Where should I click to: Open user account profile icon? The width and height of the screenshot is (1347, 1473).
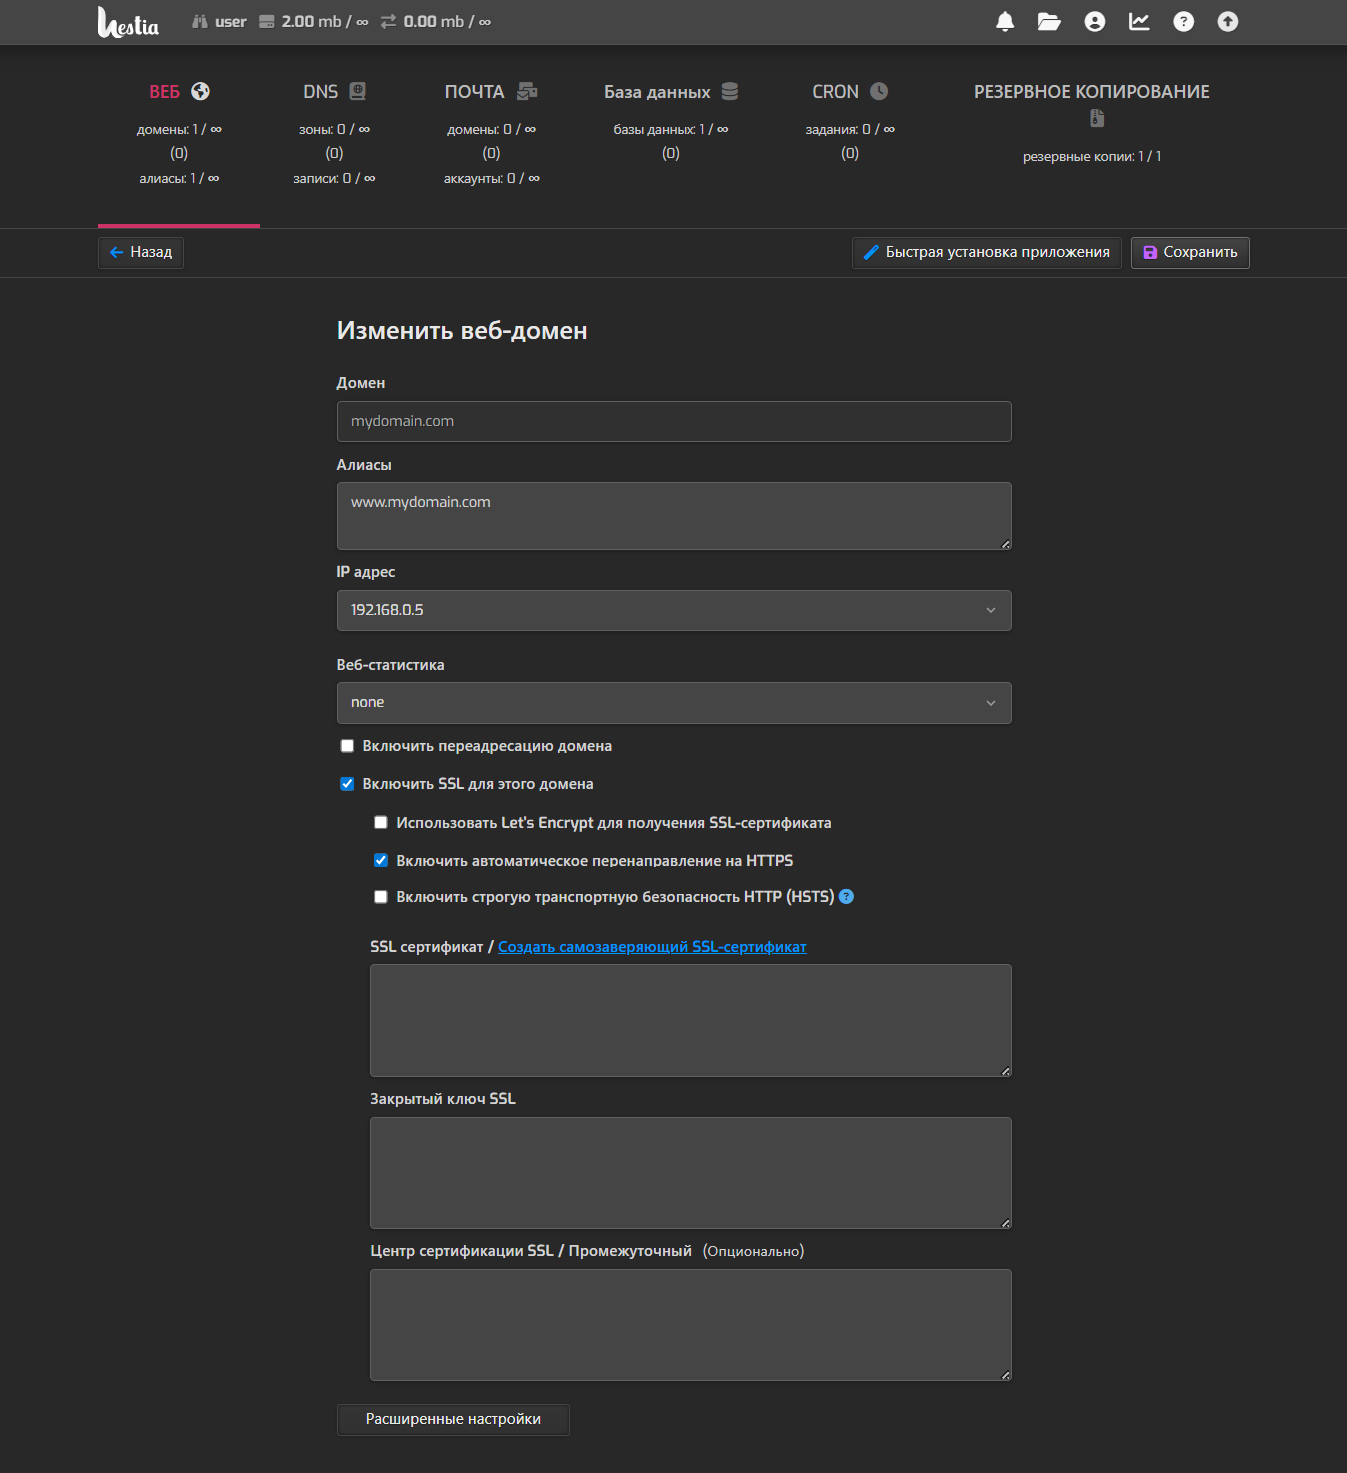1095,22
